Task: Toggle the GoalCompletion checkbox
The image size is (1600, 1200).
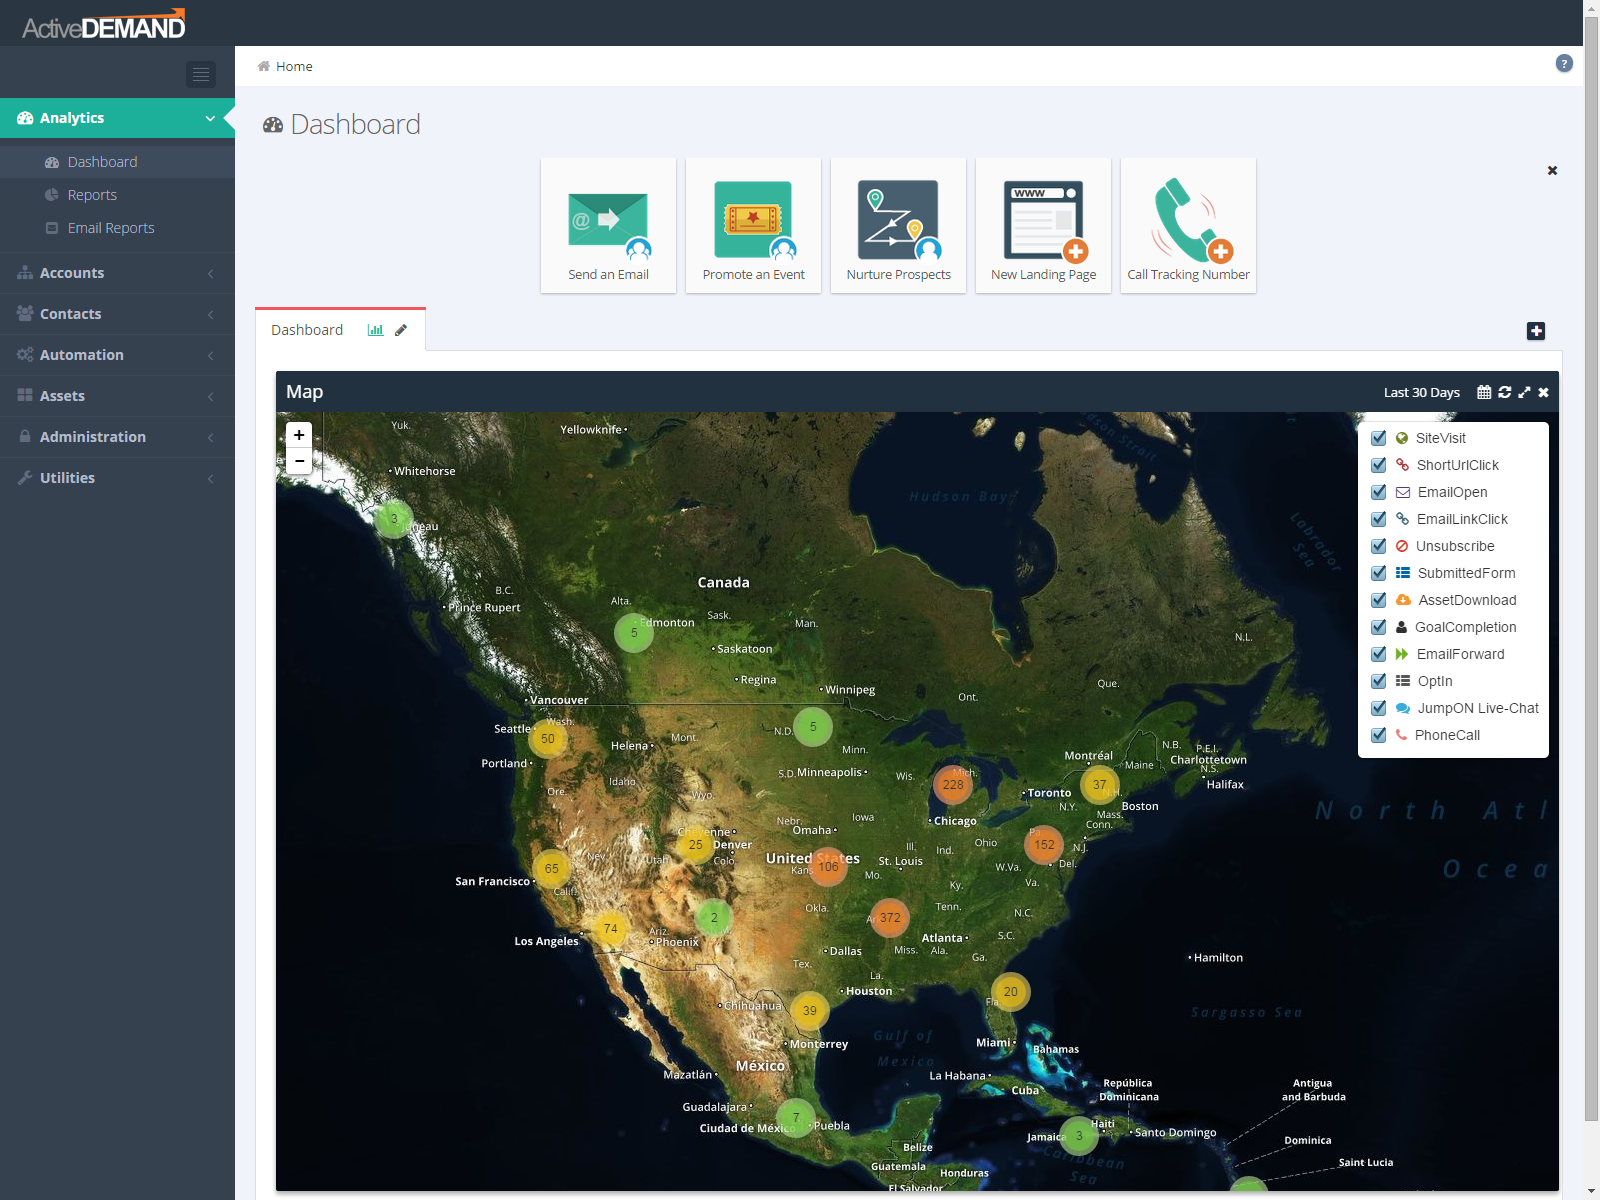Action: point(1378,627)
